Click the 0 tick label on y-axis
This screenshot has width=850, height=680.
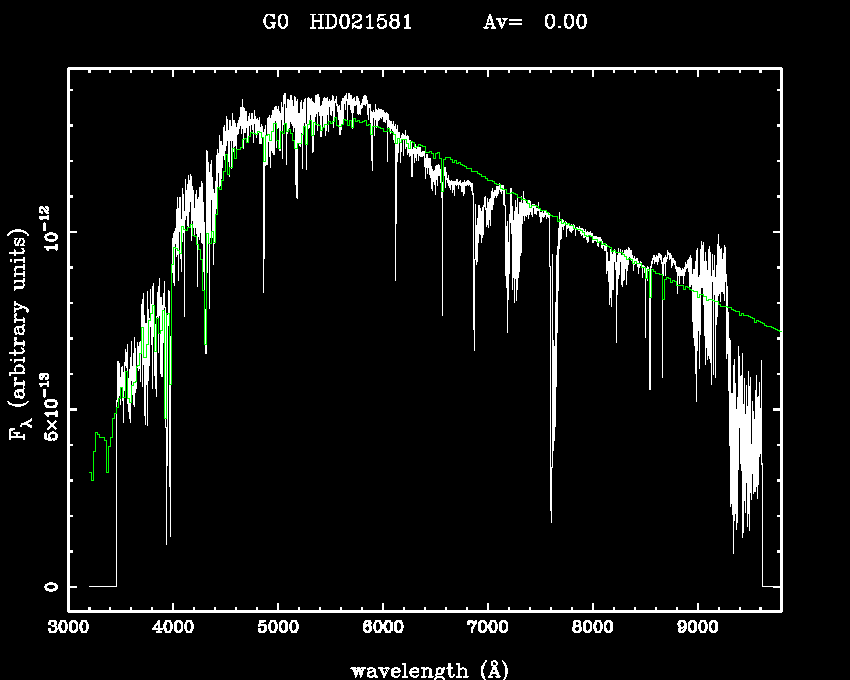pos(49,587)
